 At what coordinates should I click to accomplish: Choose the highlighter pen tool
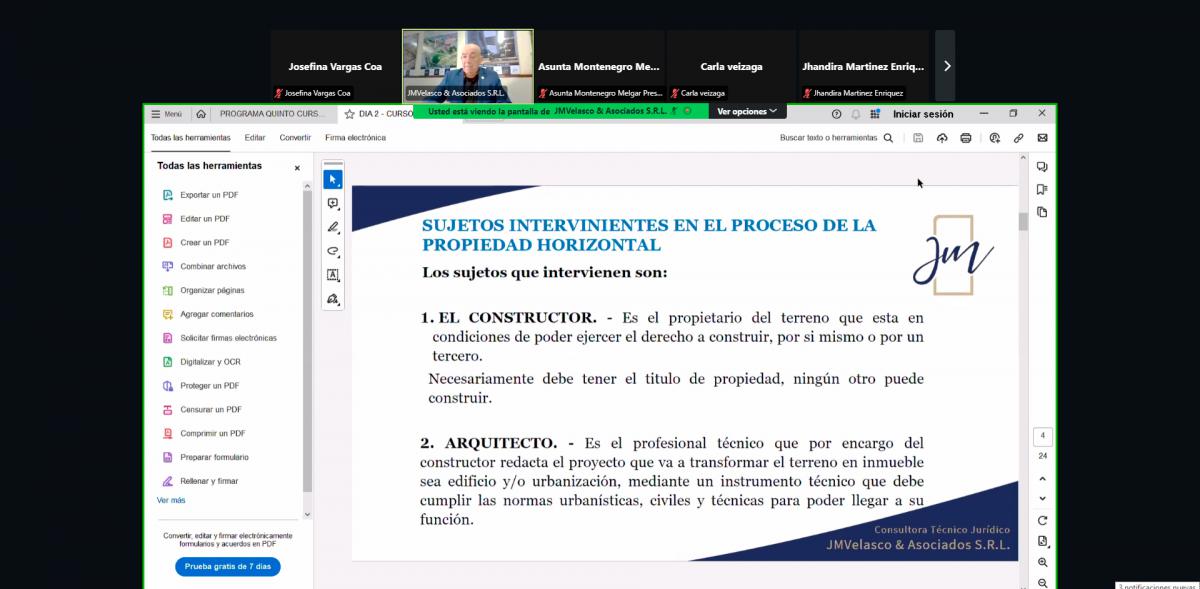[333, 227]
